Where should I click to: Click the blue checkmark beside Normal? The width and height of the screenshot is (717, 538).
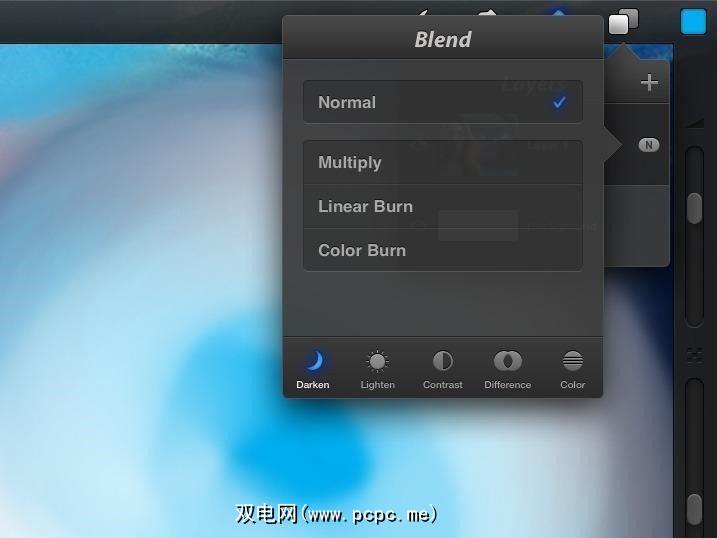pos(559,102)
